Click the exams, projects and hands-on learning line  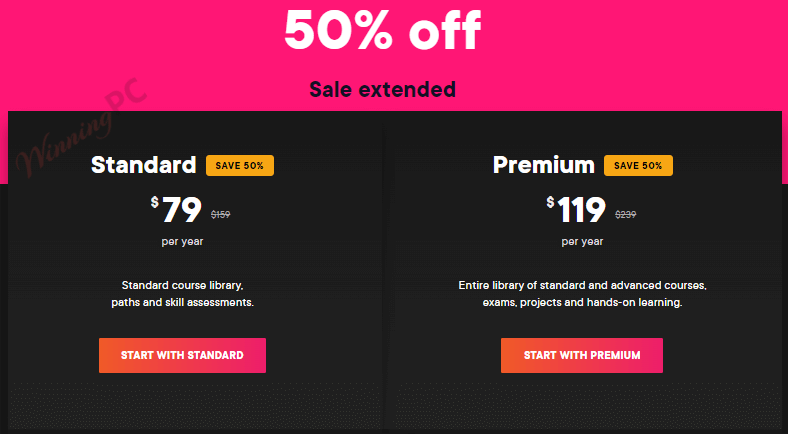point(582,302)
